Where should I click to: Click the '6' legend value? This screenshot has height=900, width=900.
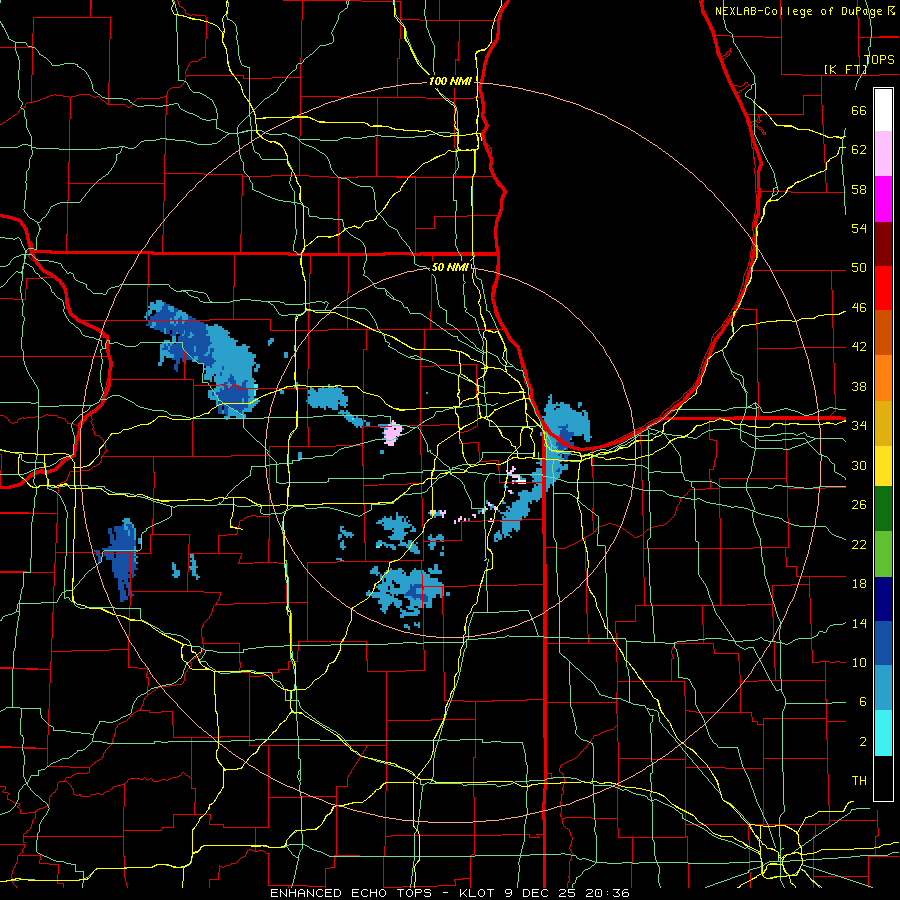(x=863, y=702)
